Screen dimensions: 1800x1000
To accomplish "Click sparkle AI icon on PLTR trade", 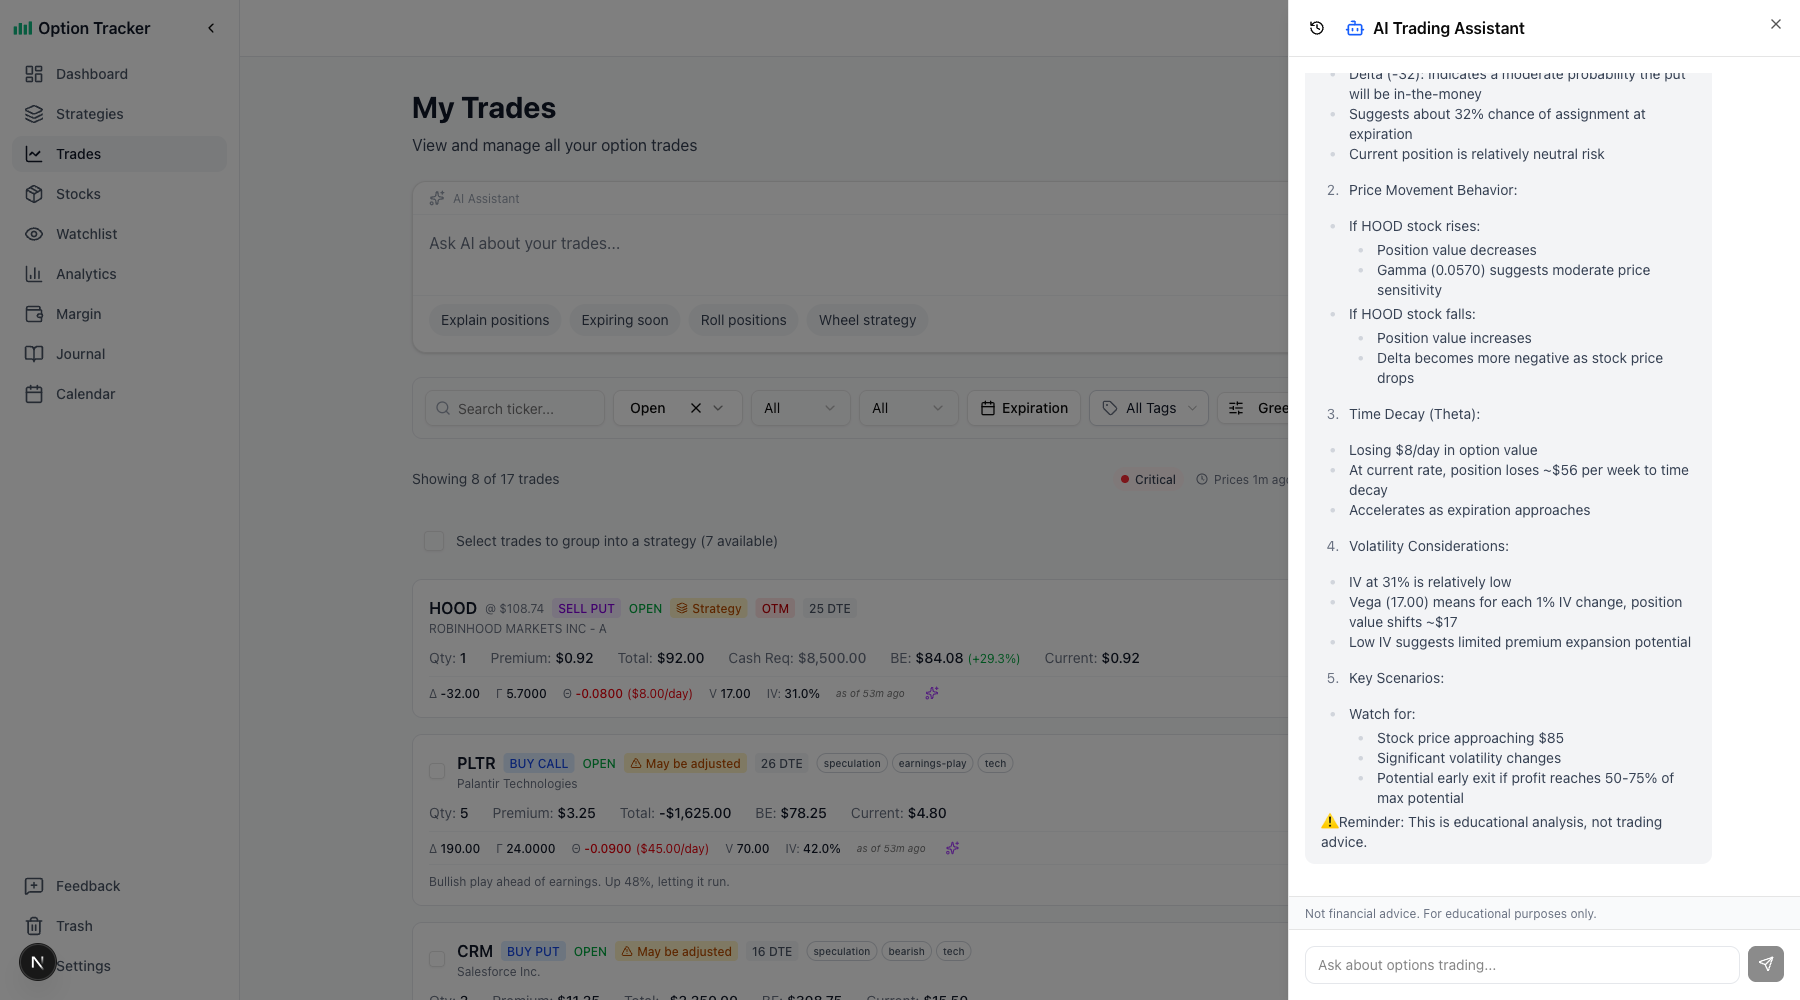I will tap(952, 848).
